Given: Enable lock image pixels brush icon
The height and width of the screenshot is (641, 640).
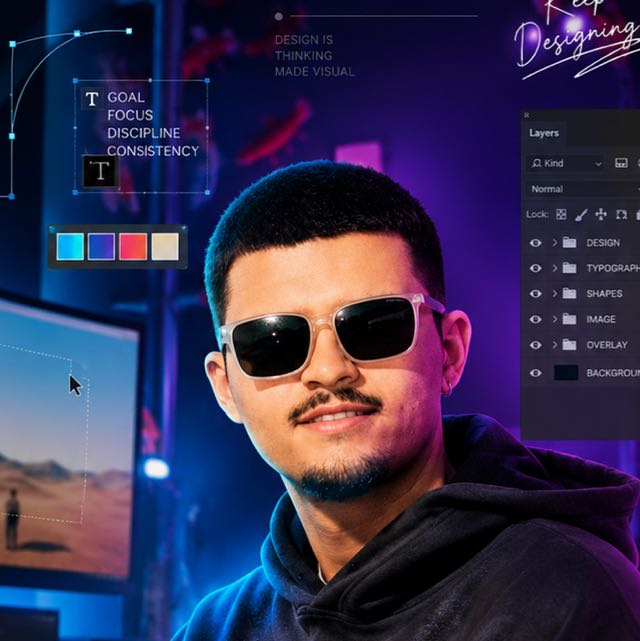Looking at the screenshot, I should click(x=581, y=214).
